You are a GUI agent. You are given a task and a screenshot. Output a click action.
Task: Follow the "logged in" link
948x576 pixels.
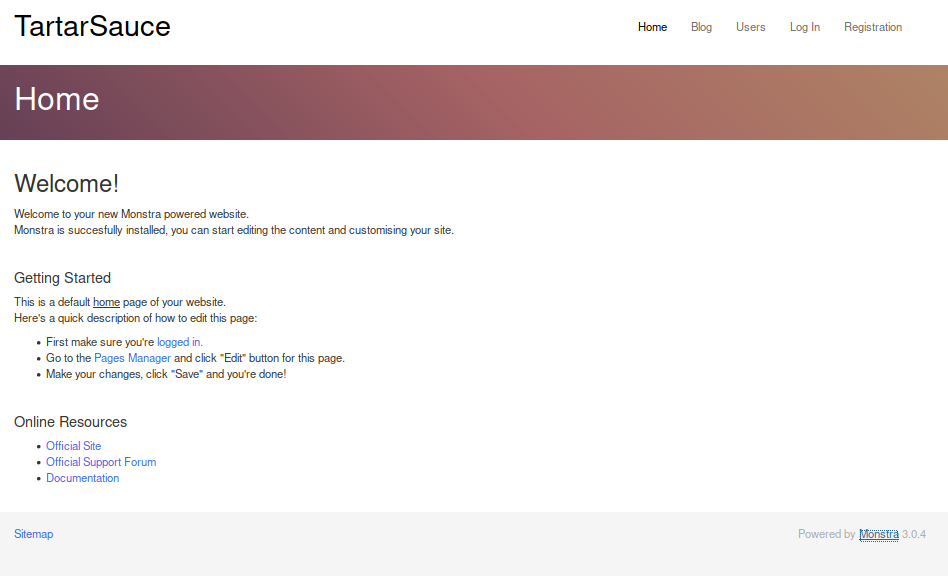click(179, 342)
